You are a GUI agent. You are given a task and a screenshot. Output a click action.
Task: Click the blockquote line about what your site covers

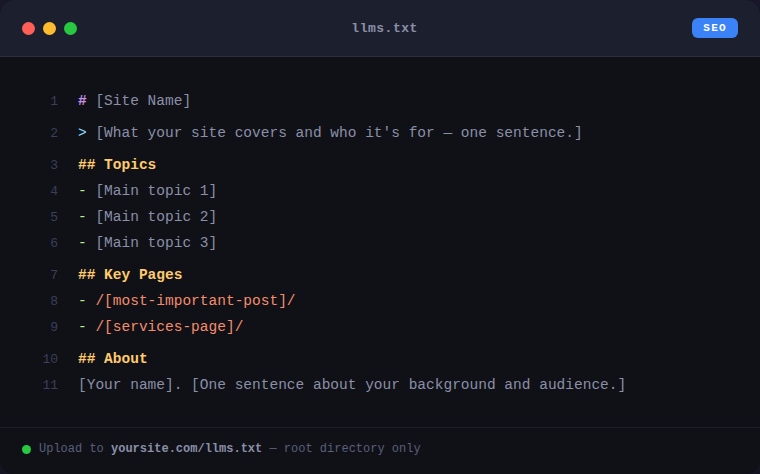(x=330, y=132)
